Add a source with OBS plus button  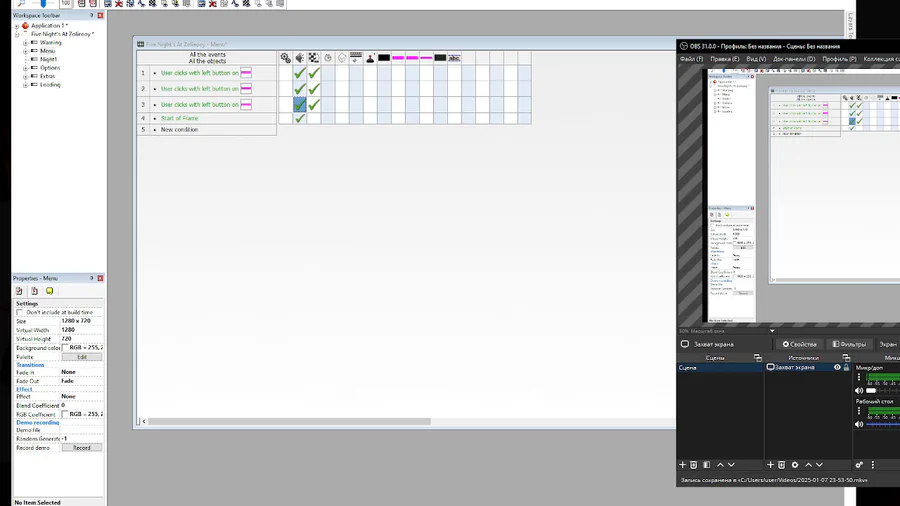(770, 465)
